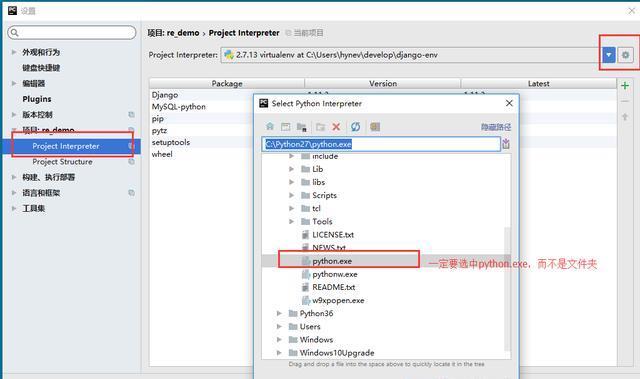Expand the Python36 folder node
Screen dimensions: 640x379
[279, 313]
